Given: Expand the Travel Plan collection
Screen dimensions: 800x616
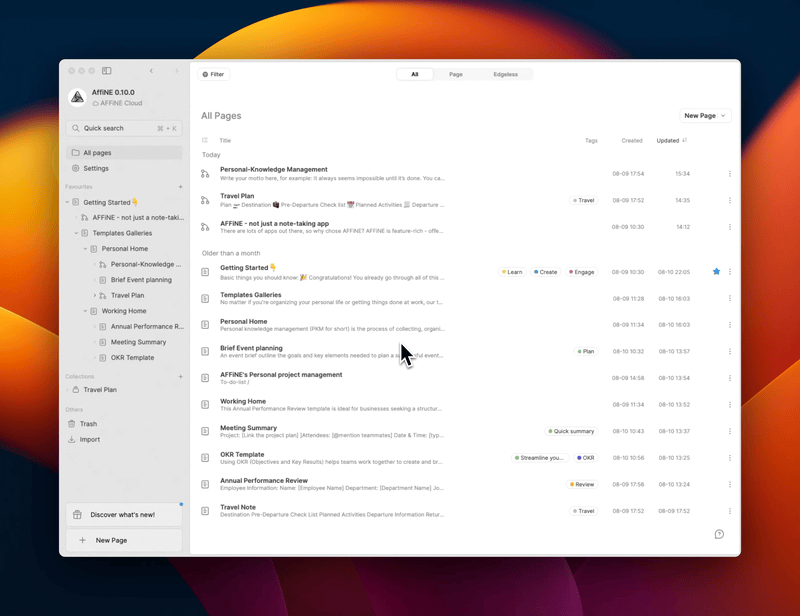Looking at the screenshot, I should click(x=67, y=390).
